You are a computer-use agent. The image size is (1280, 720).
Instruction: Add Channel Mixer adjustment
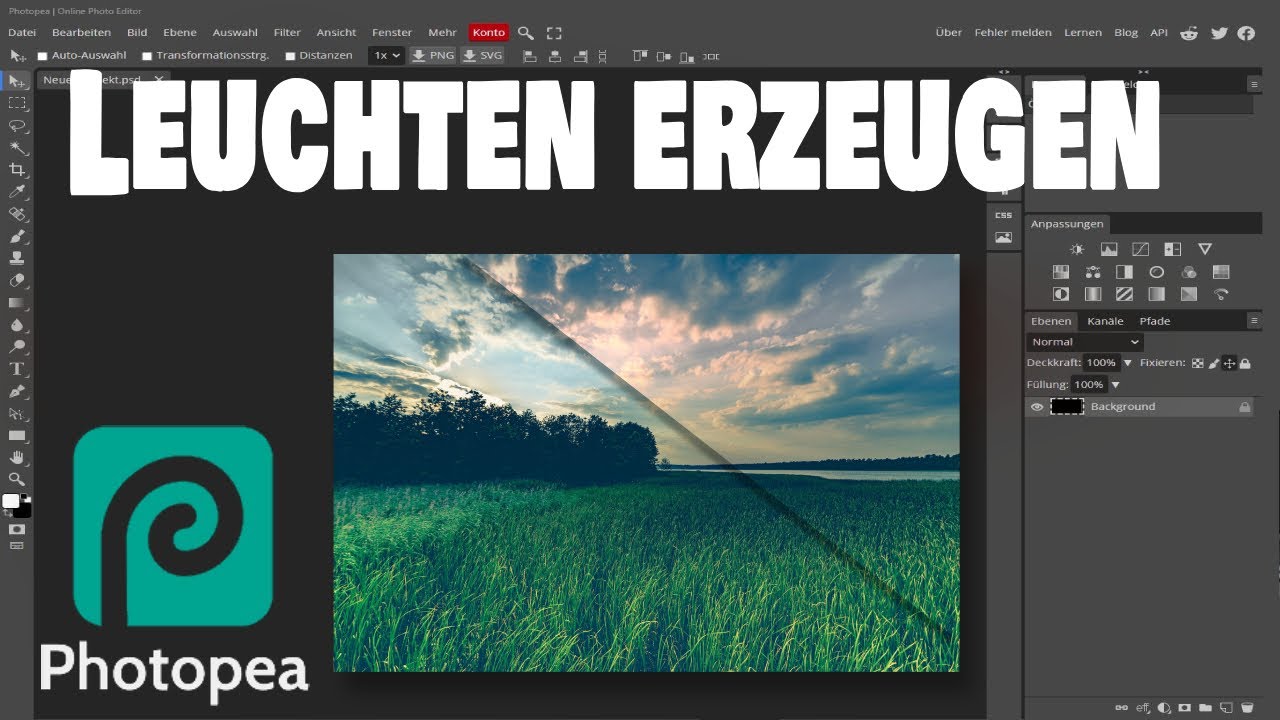(1189, 272)
